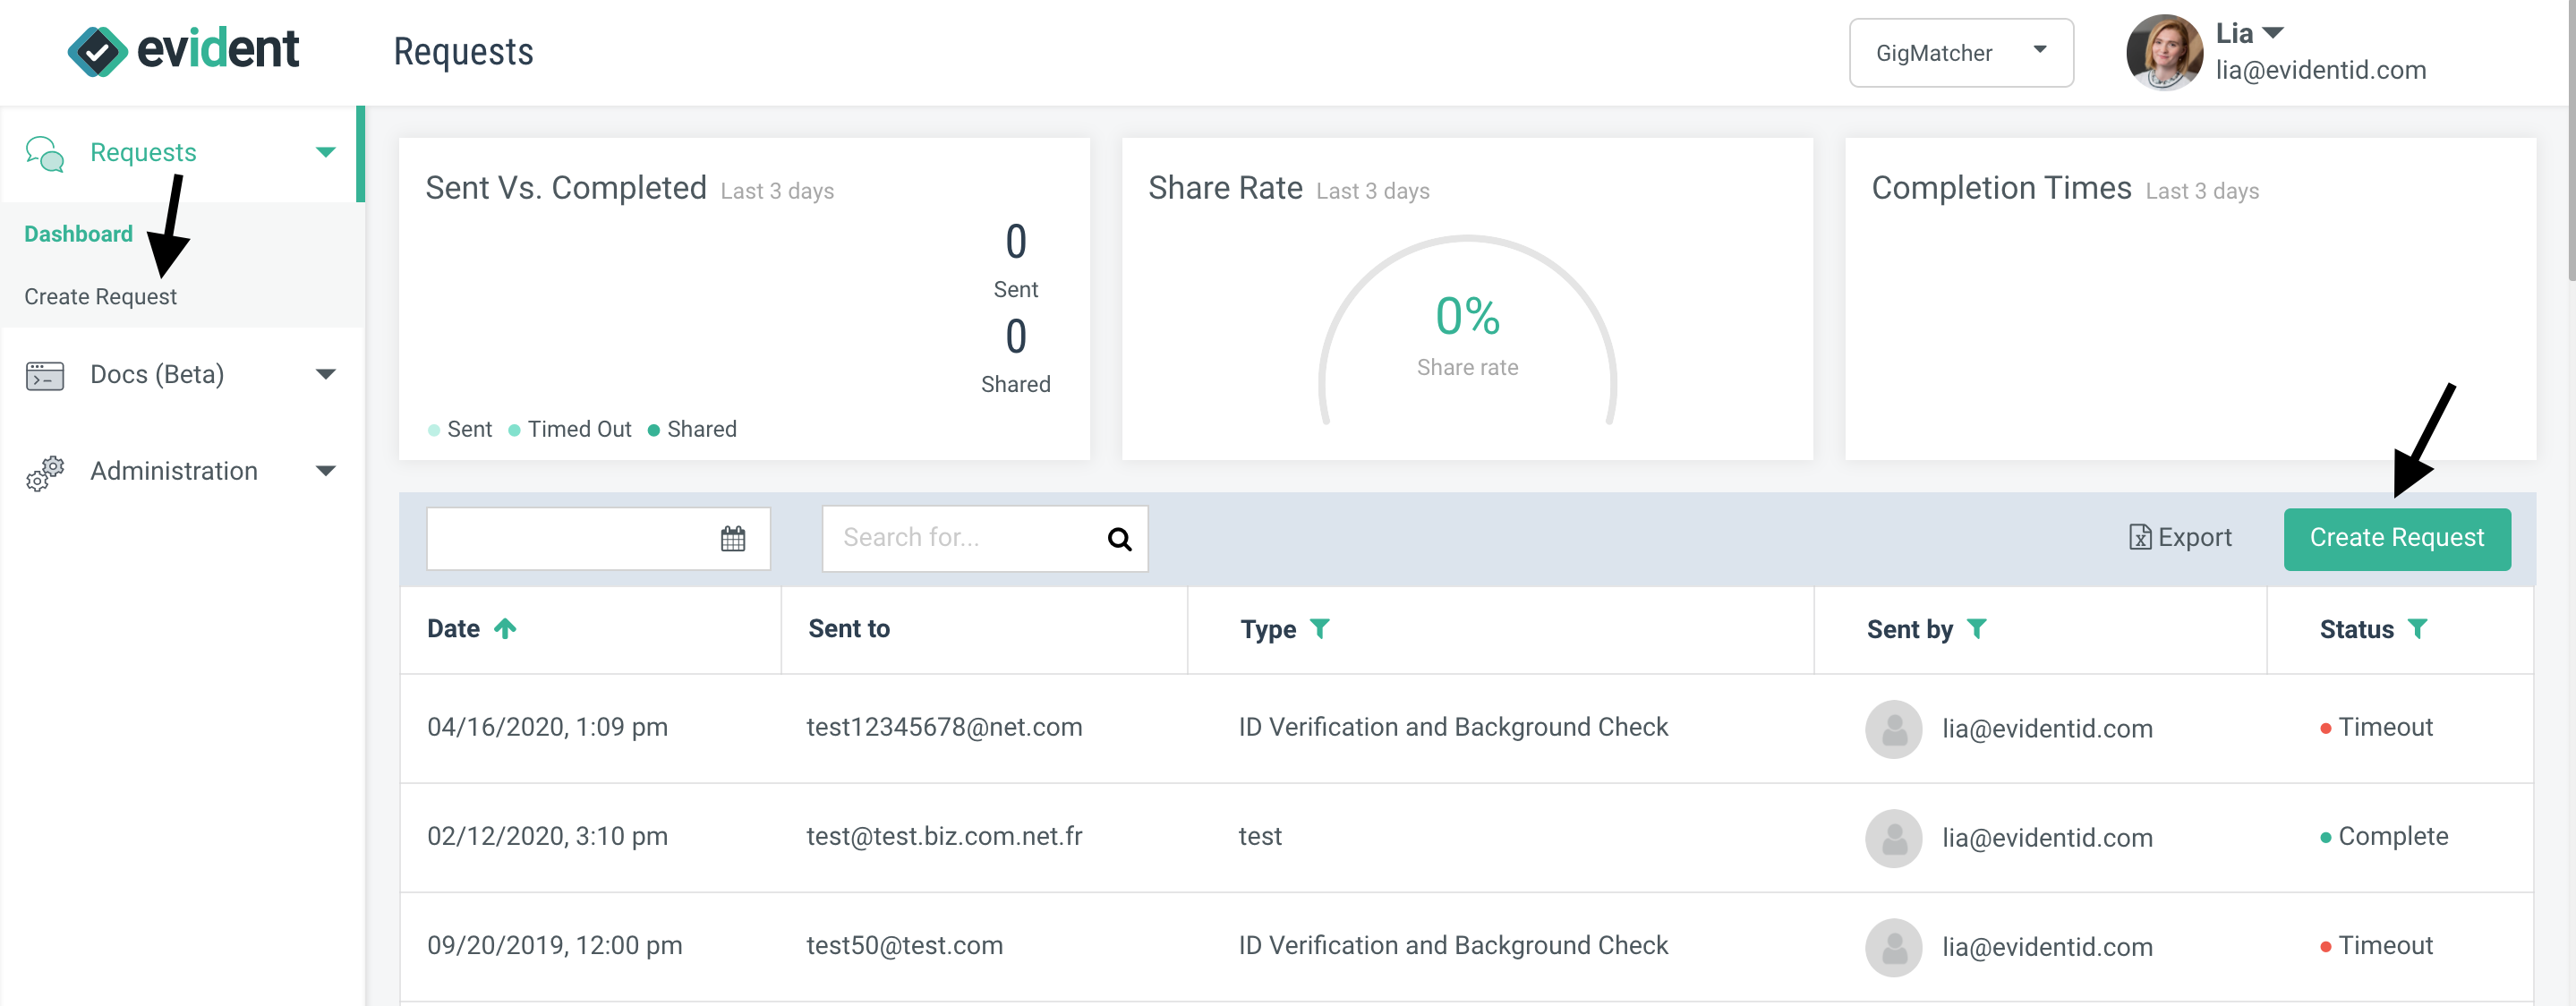
Task: Click the Share Rate card title
Action: click(x=1225, y=188)
